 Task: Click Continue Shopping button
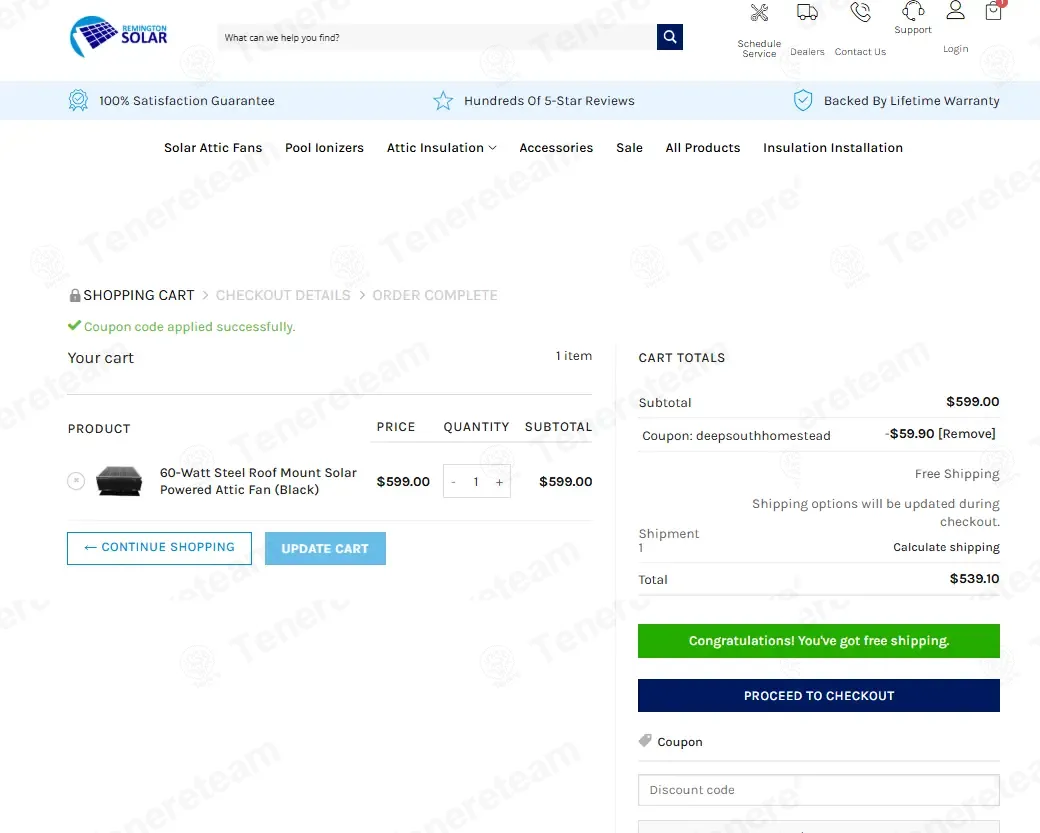(159, 548)
